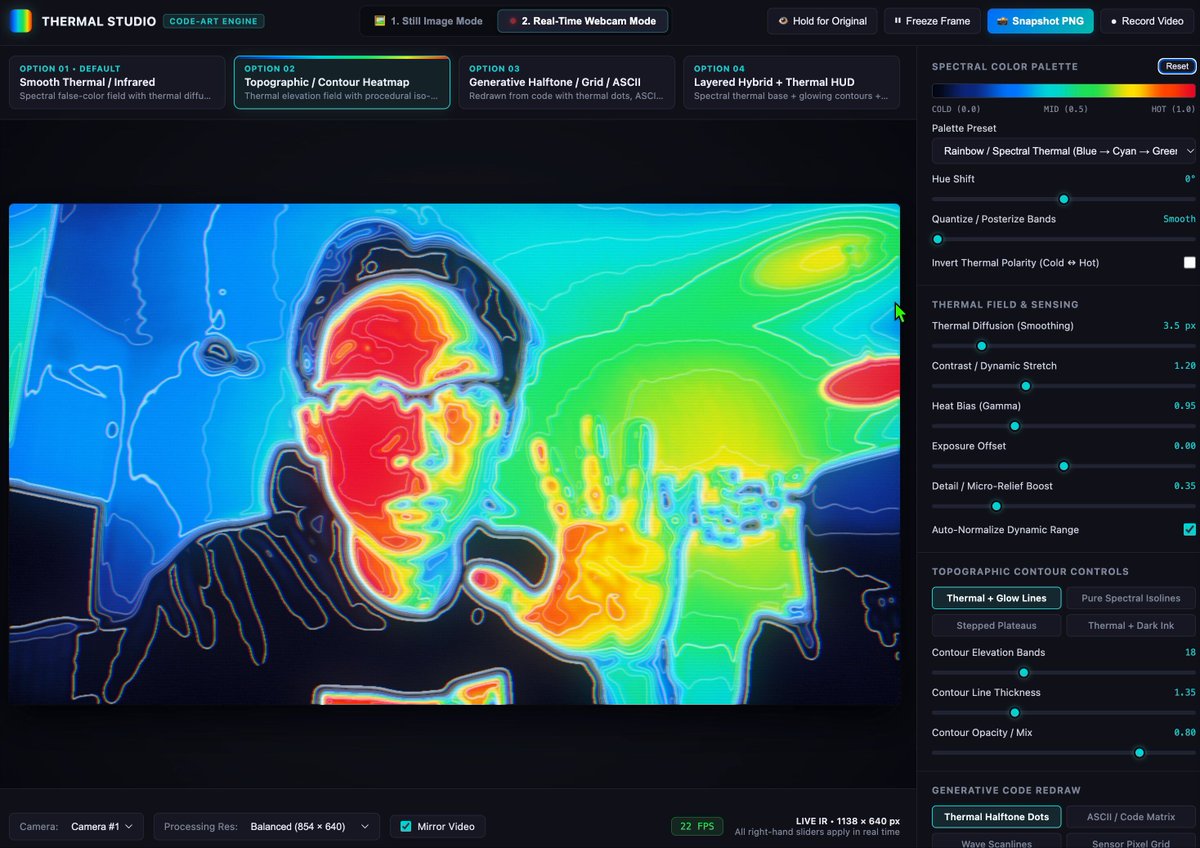Image resolution: width=1200 pixels, height=848 pixels.
Task: Click the Heat Bias value 0.95
Action: click(1185, 406)
